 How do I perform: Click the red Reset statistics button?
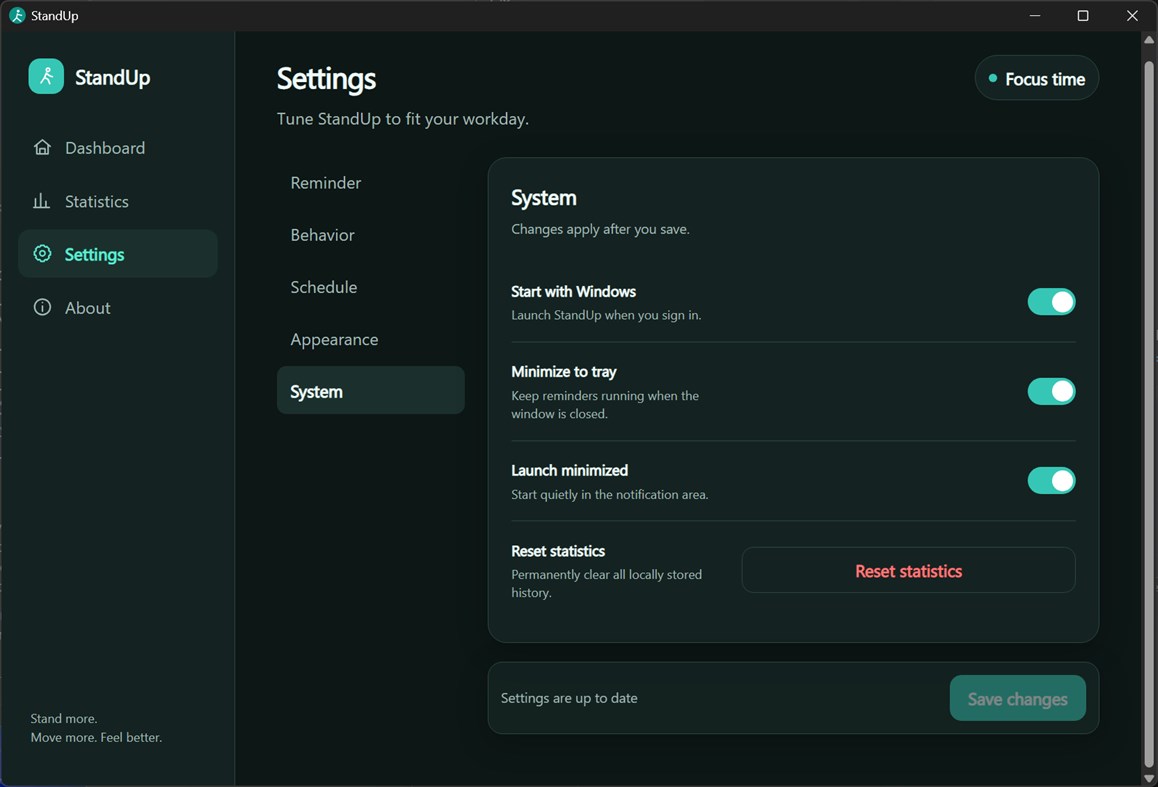tap(908, 570)
